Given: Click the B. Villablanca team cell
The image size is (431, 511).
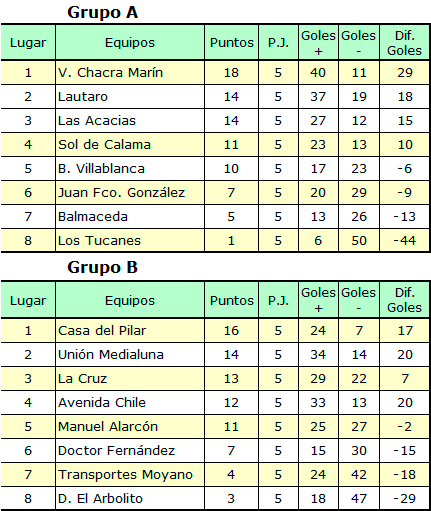Looking at the screenshot, I should point(130,168).
